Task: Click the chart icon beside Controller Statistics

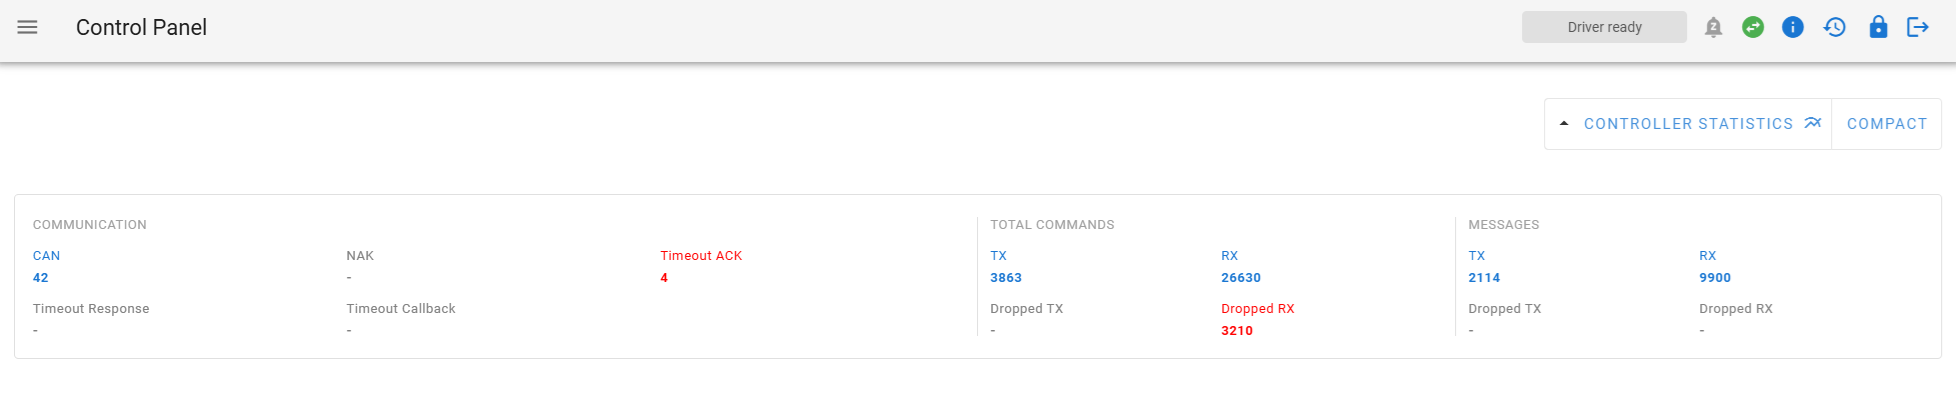Action: coord(1813,123)
